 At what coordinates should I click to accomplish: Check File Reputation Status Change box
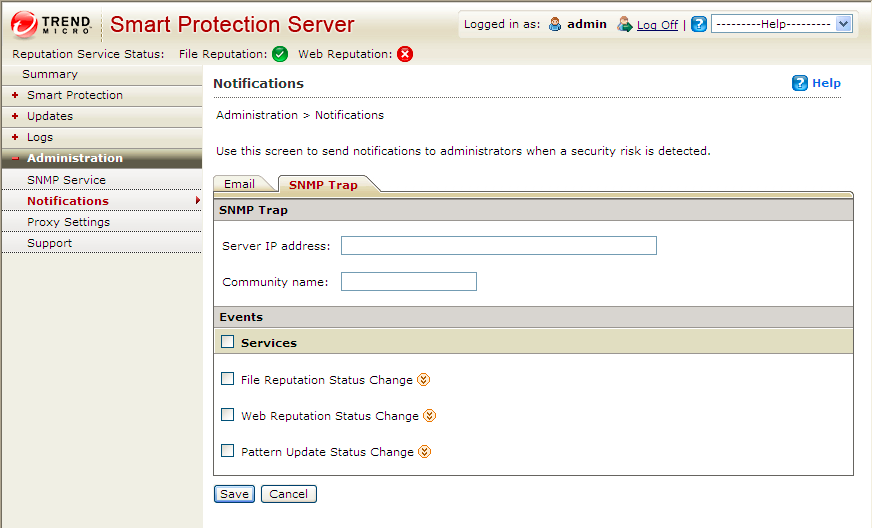pyautogui.click(x=228, y=379)
